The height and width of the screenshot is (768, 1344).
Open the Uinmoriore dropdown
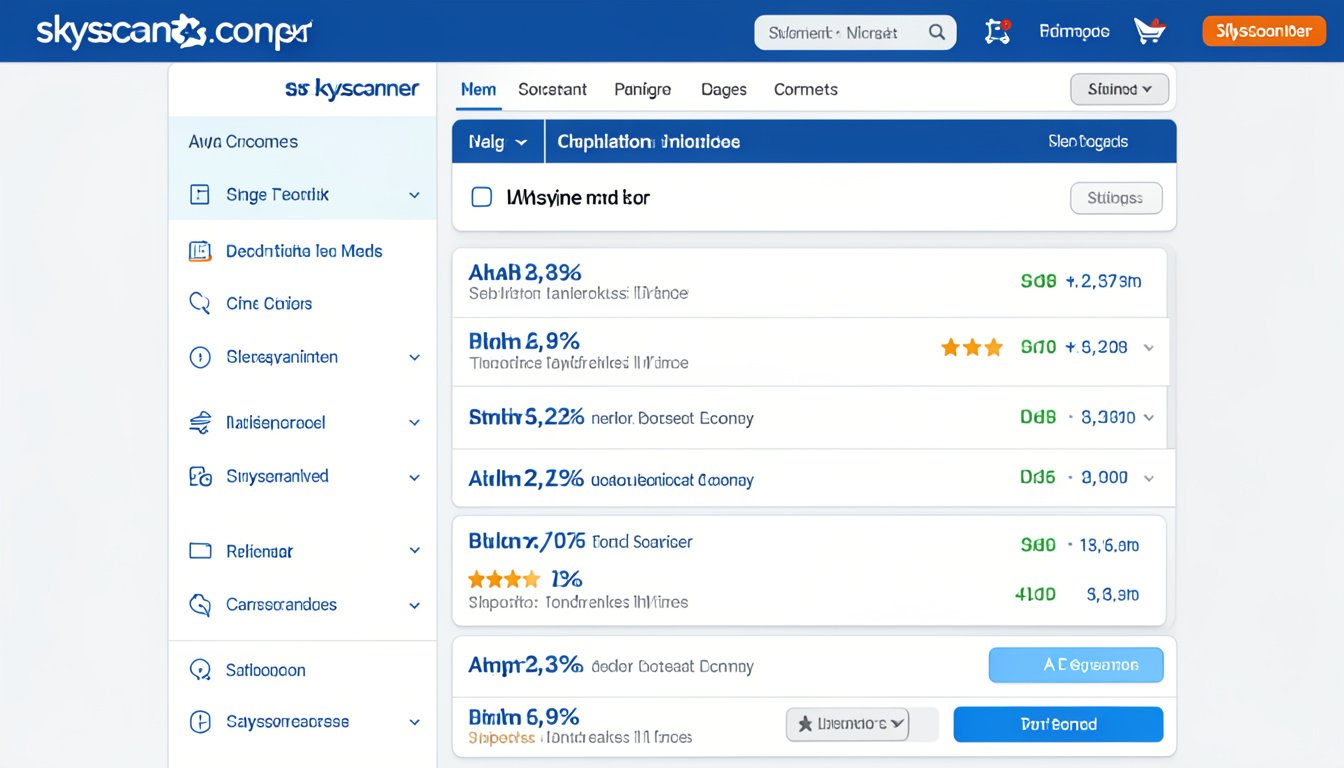point(847,723)
